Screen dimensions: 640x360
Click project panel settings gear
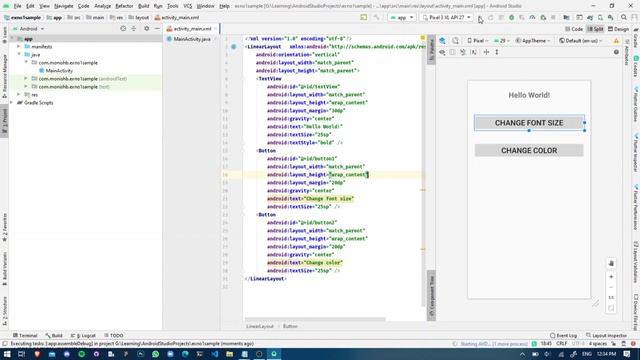147,29
